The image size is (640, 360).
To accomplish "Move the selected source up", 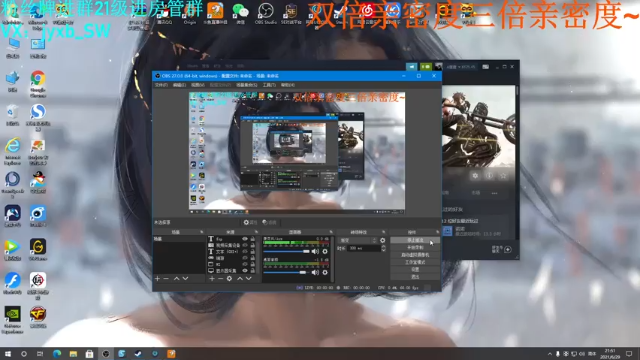I will pyautogui.click(x=240, y=278).
